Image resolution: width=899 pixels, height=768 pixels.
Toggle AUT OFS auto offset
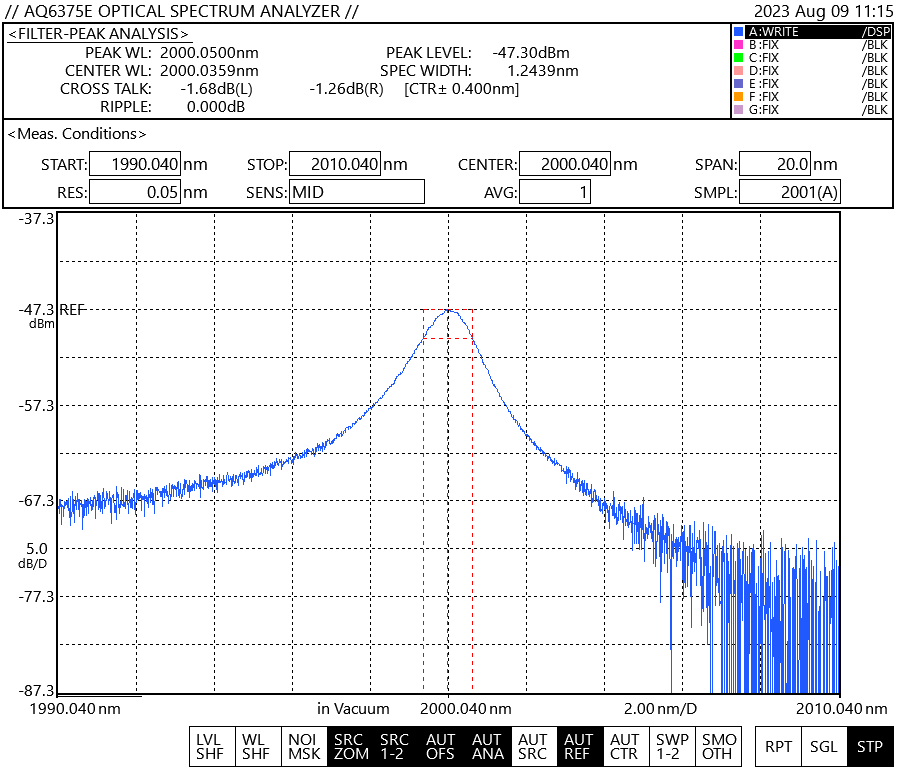point(441,746)
